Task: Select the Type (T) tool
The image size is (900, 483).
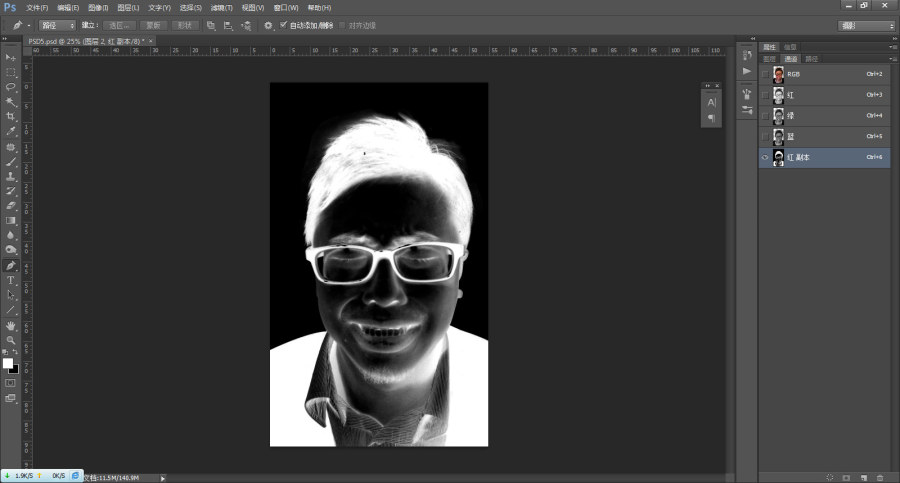Action: (11, 280)
